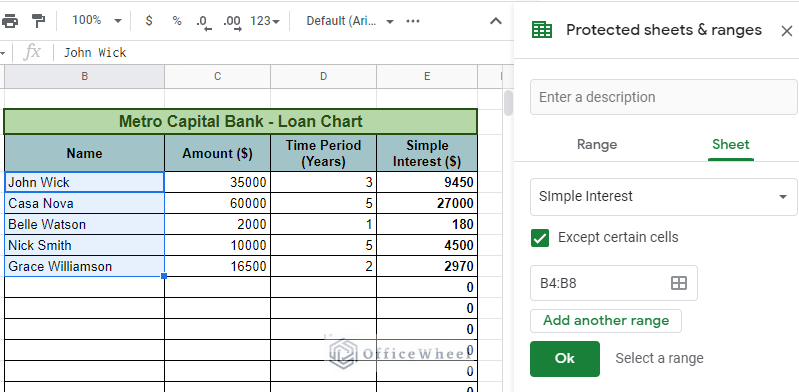
Task: Switch to the Range tab
Action: coord(597,145)
